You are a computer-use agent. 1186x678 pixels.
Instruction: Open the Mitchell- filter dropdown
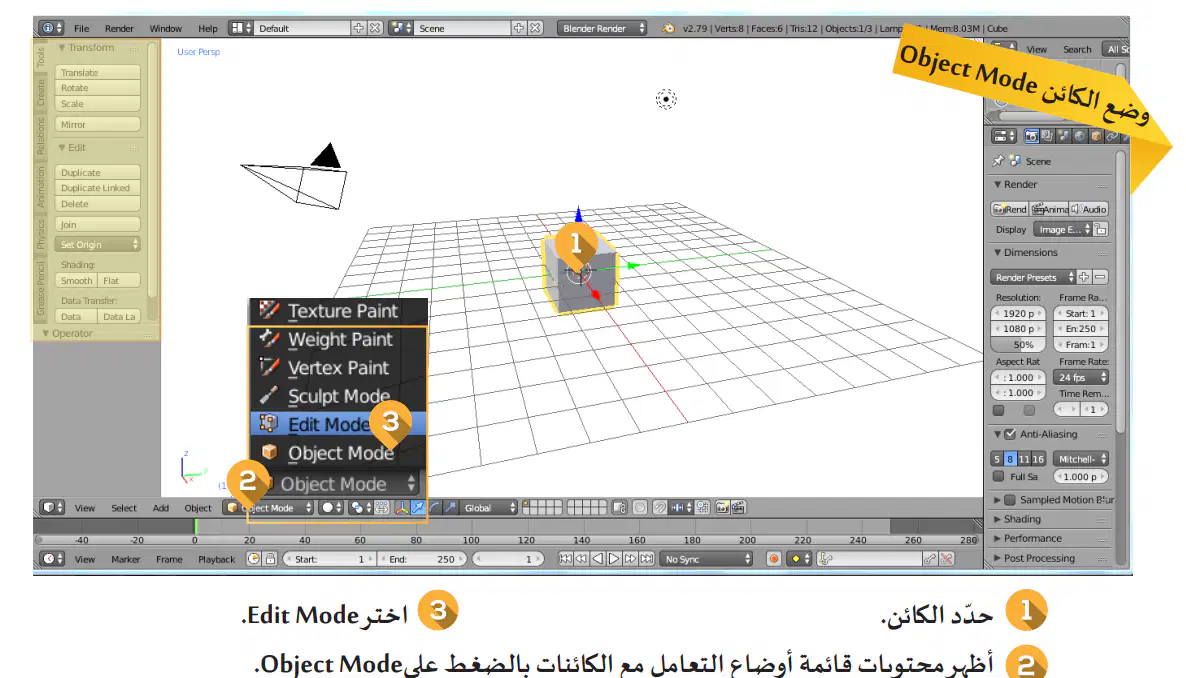(1081, 459)
